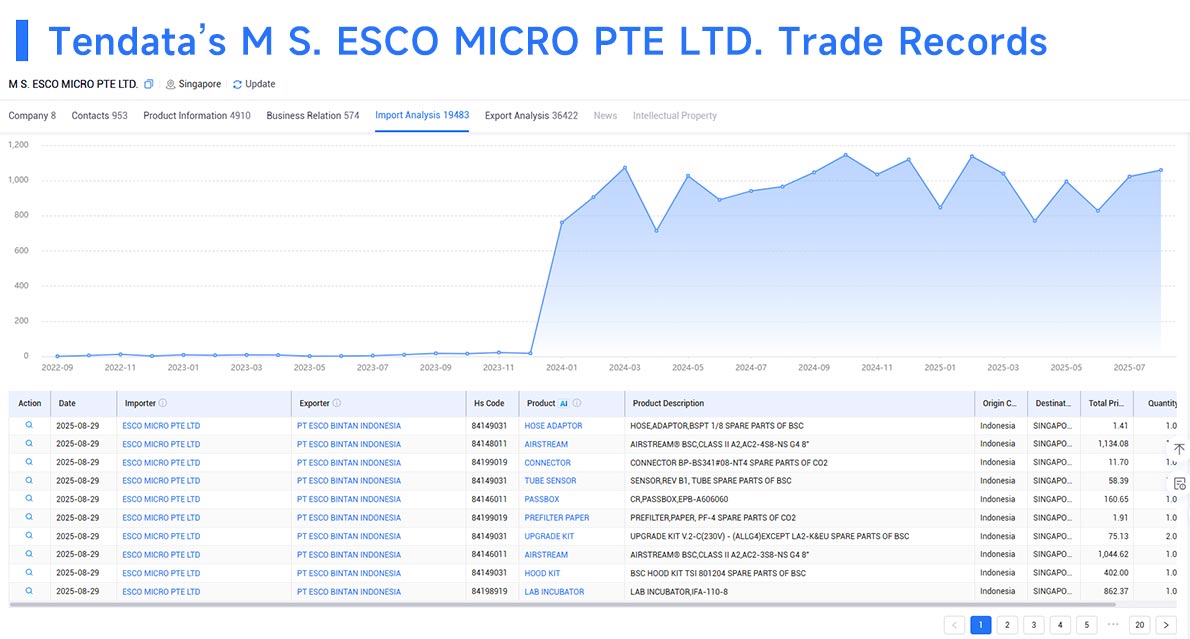Open the HOOD KIT product link

(542, 573)
